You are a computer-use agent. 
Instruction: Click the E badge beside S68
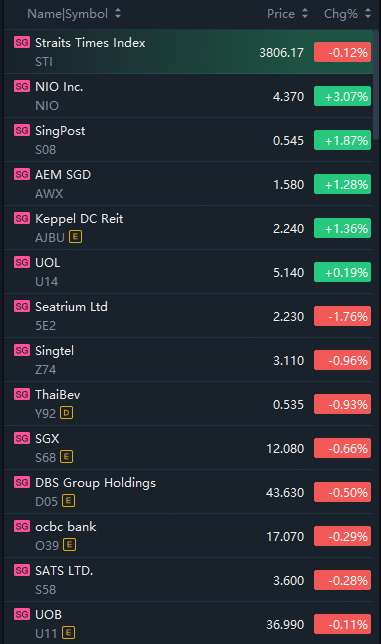[67, 456]
